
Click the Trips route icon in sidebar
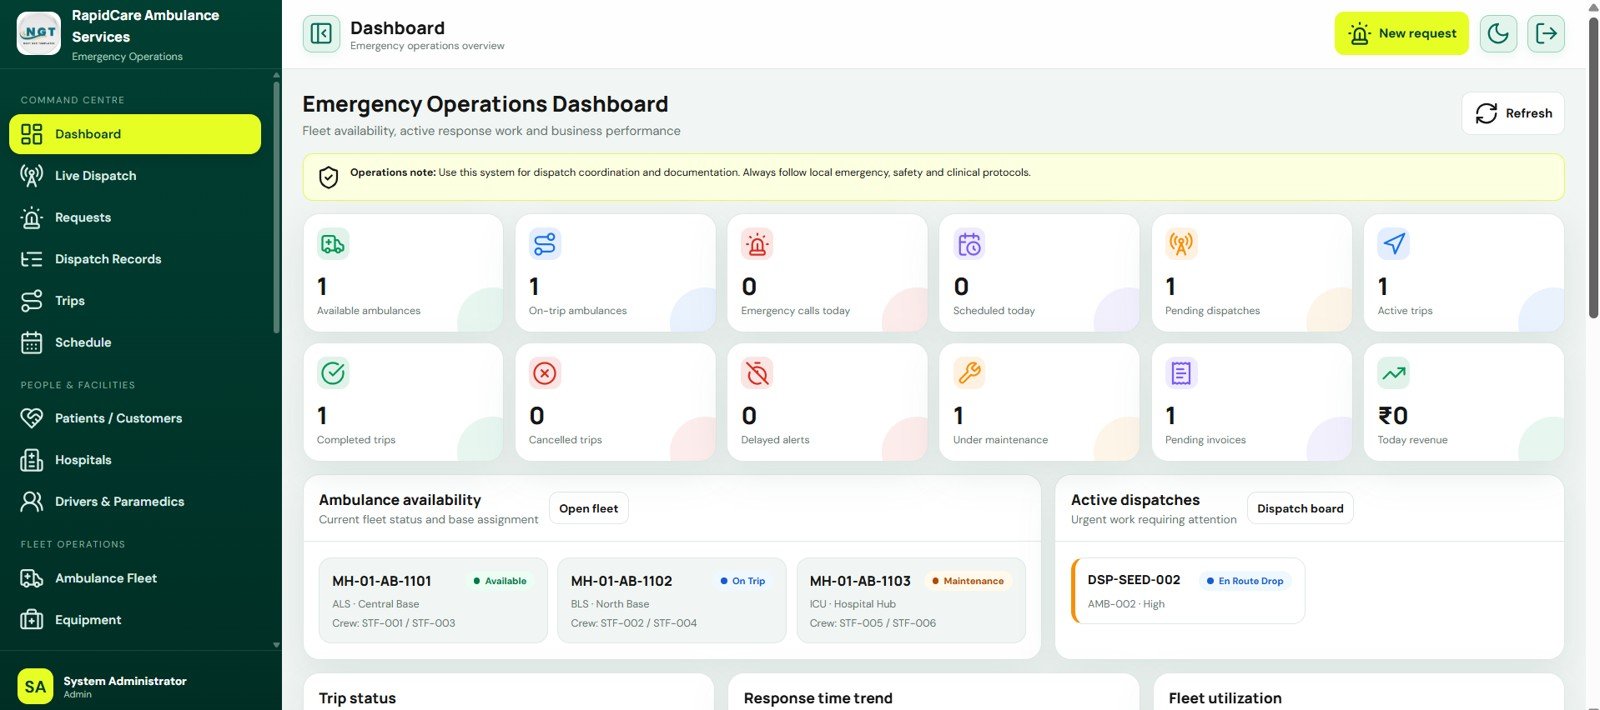point(32,301)
